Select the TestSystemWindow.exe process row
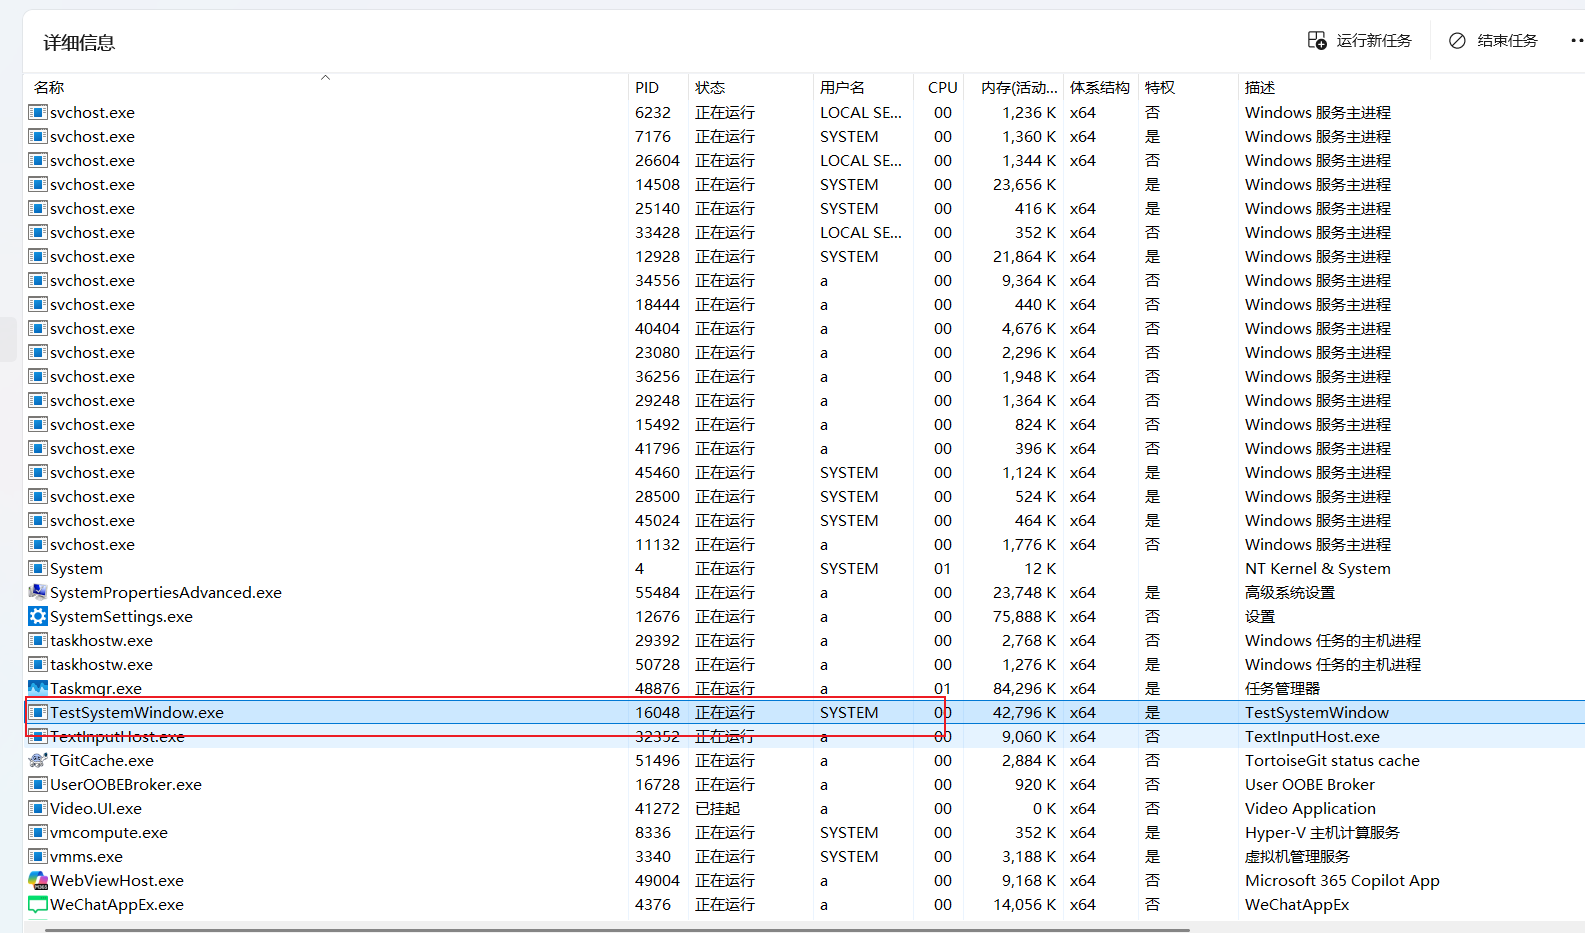The height and width of the screenshot is (933, 1585). tap(137, 712)
